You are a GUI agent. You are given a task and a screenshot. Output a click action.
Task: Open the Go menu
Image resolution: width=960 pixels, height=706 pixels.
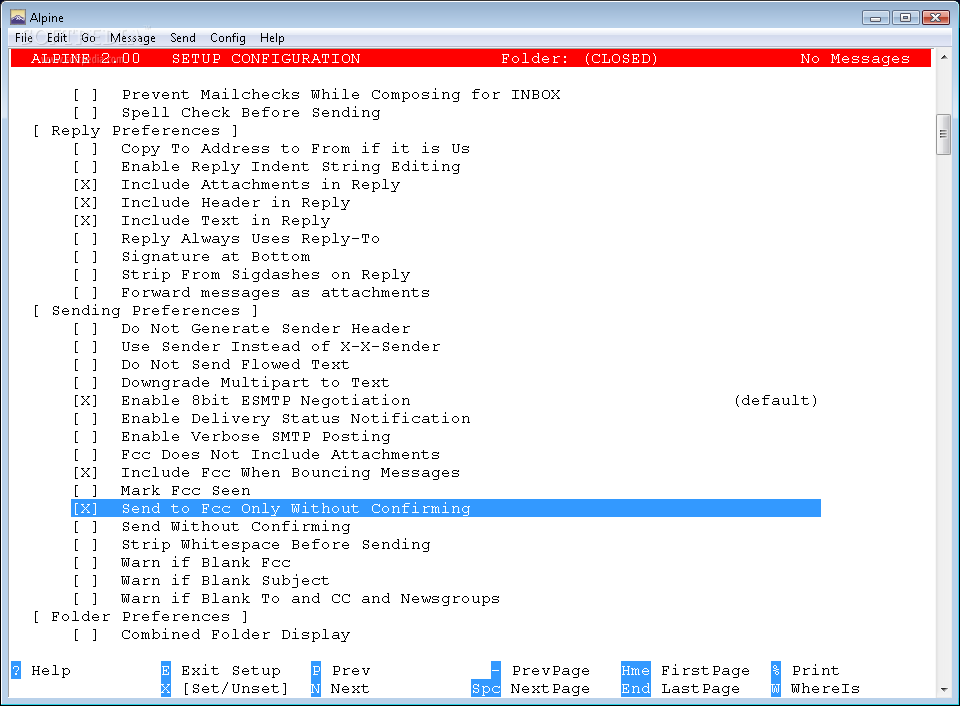pyautogui.click(x=89, y=38)
